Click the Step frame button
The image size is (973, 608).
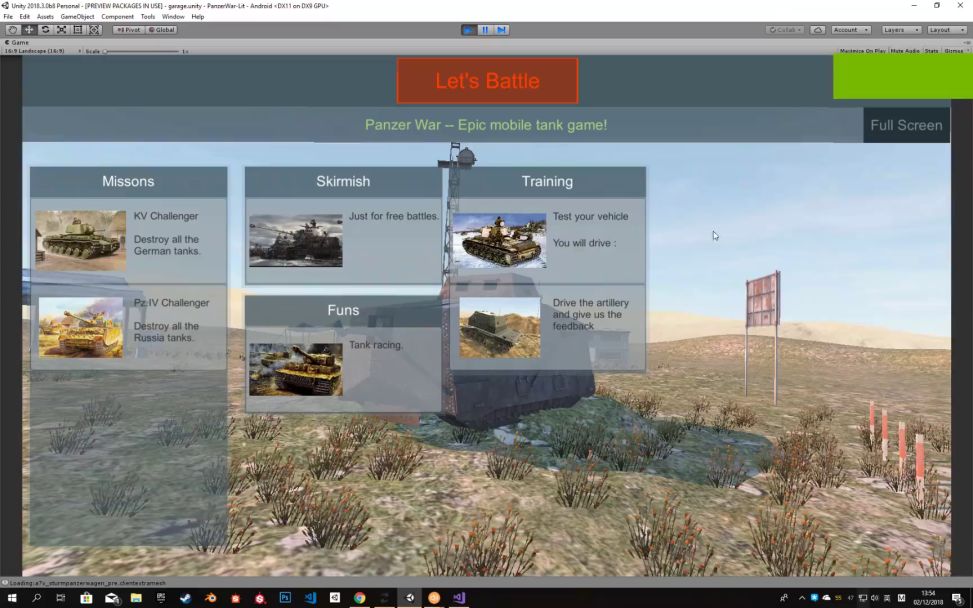click(x=502, y=30)
